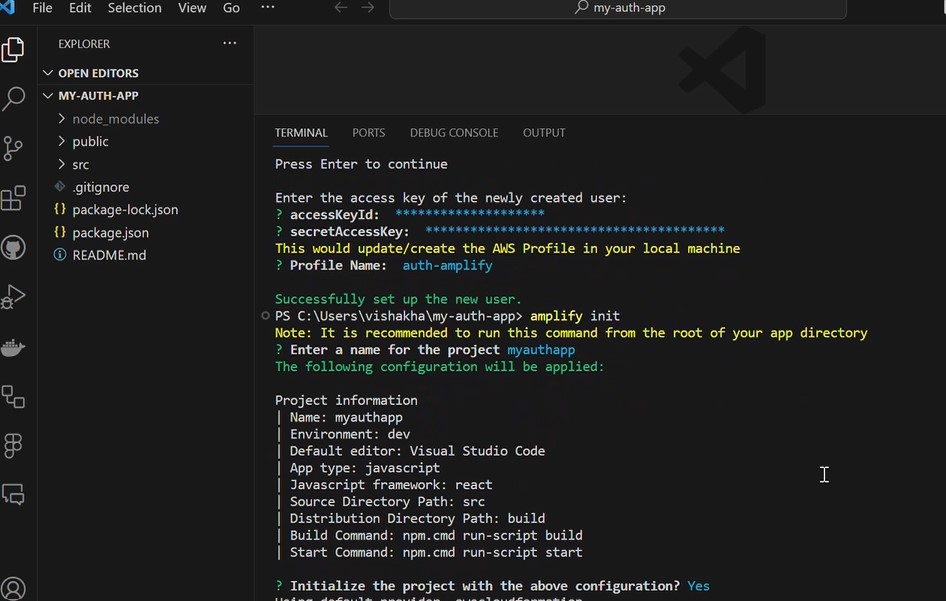Select the PORTS panel label
Viewport: 946px width, 601px height.
(368, 132)
